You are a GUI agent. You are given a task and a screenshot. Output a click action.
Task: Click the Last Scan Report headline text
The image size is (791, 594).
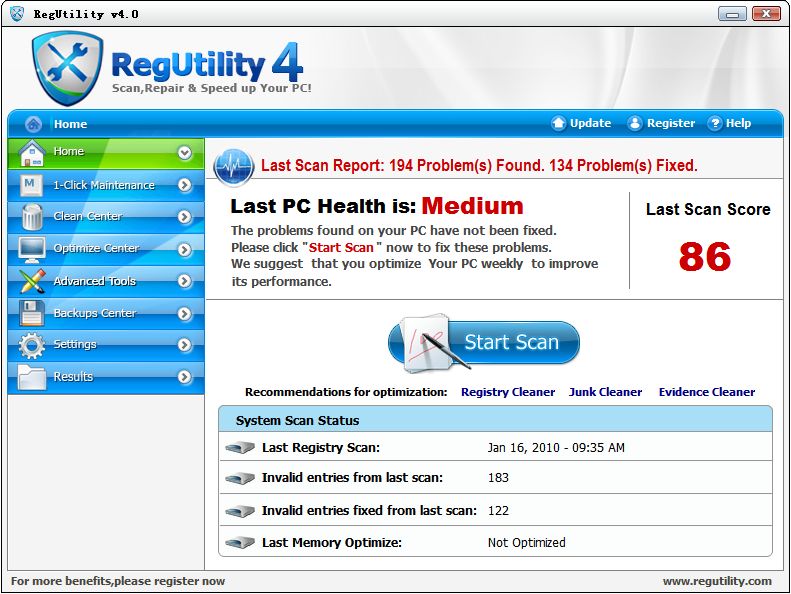[x=479, y=166]
